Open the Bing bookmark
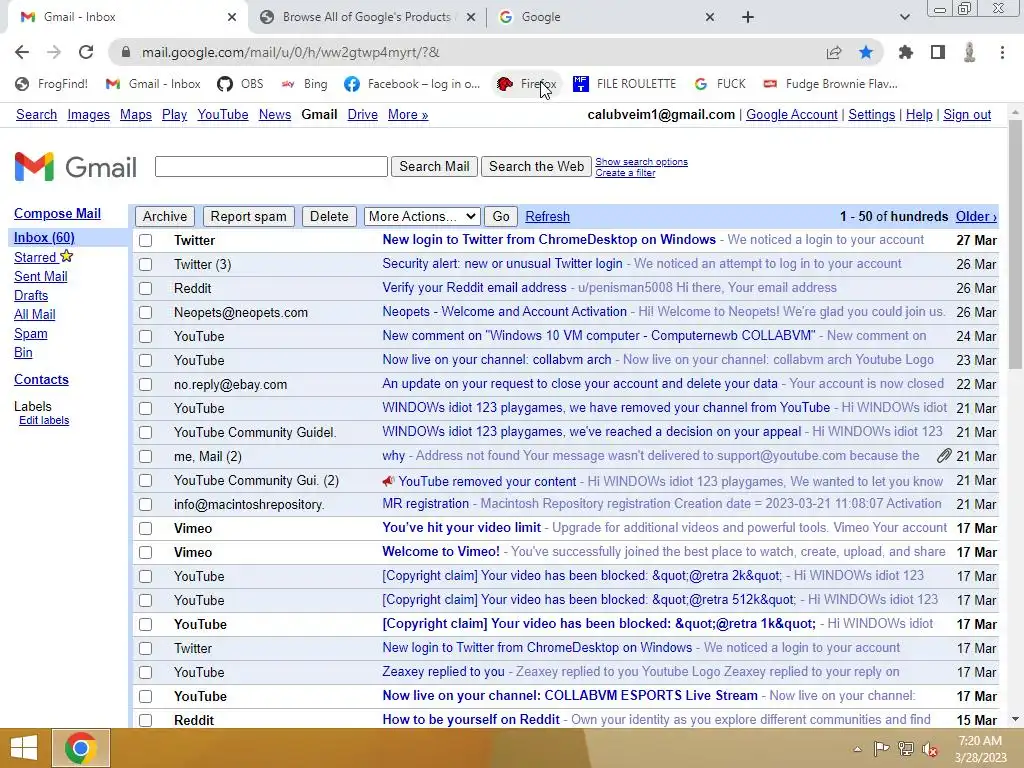Image resolution: width=1024 pixels, height=768 pixels. click(304, 84)
